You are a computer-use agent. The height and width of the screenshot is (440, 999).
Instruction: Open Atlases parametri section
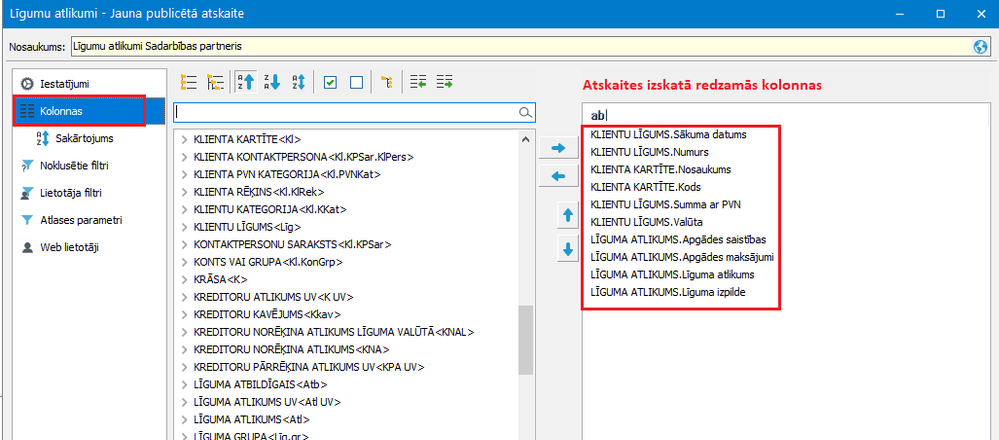click(82, 220)
